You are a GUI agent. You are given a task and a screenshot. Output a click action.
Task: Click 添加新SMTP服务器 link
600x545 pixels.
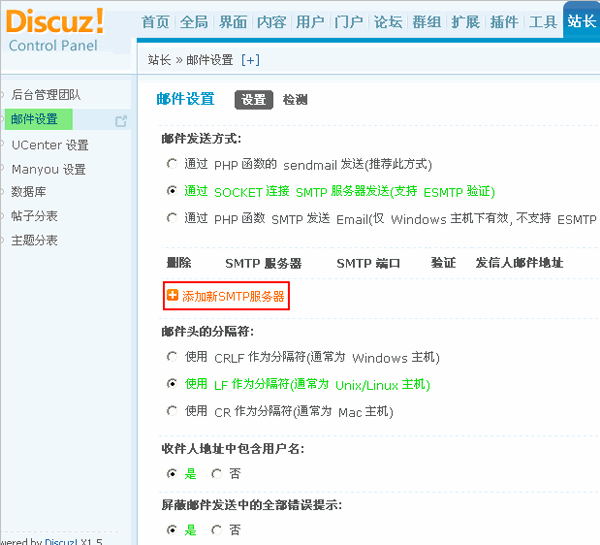click(x=233, y=296)
